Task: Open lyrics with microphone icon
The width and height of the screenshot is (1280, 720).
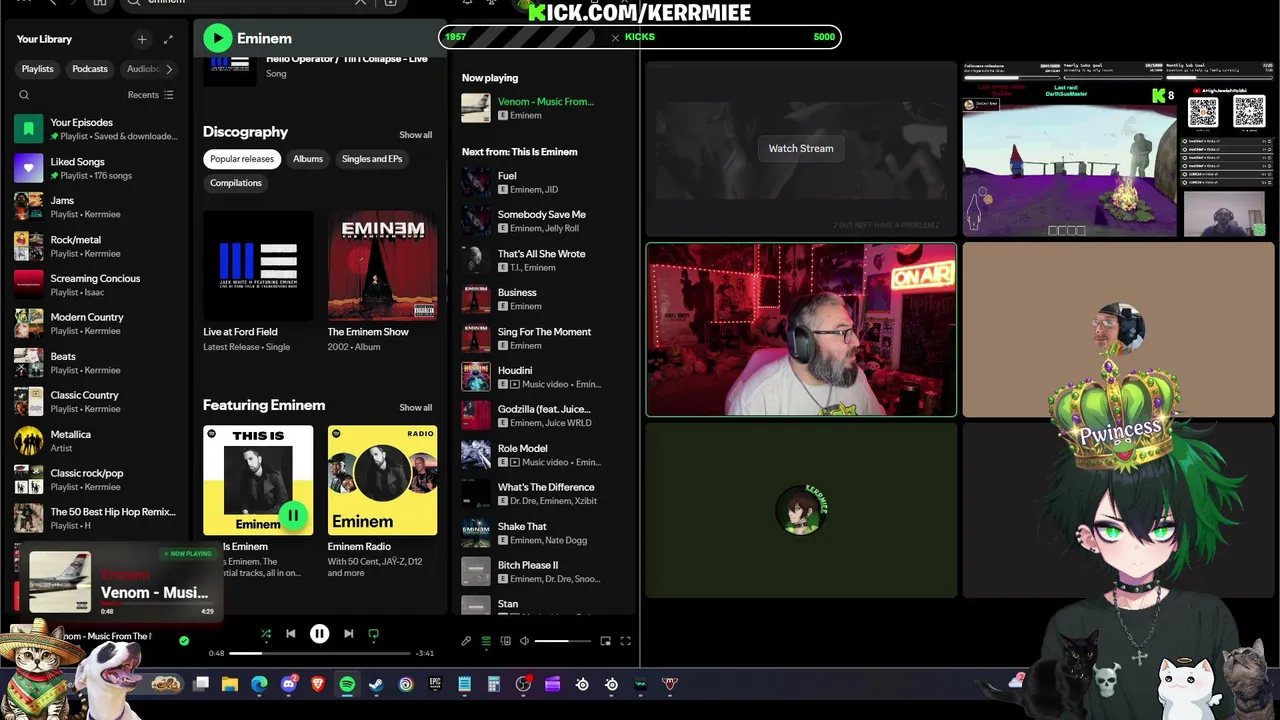Action: click(x=466, y=641)
